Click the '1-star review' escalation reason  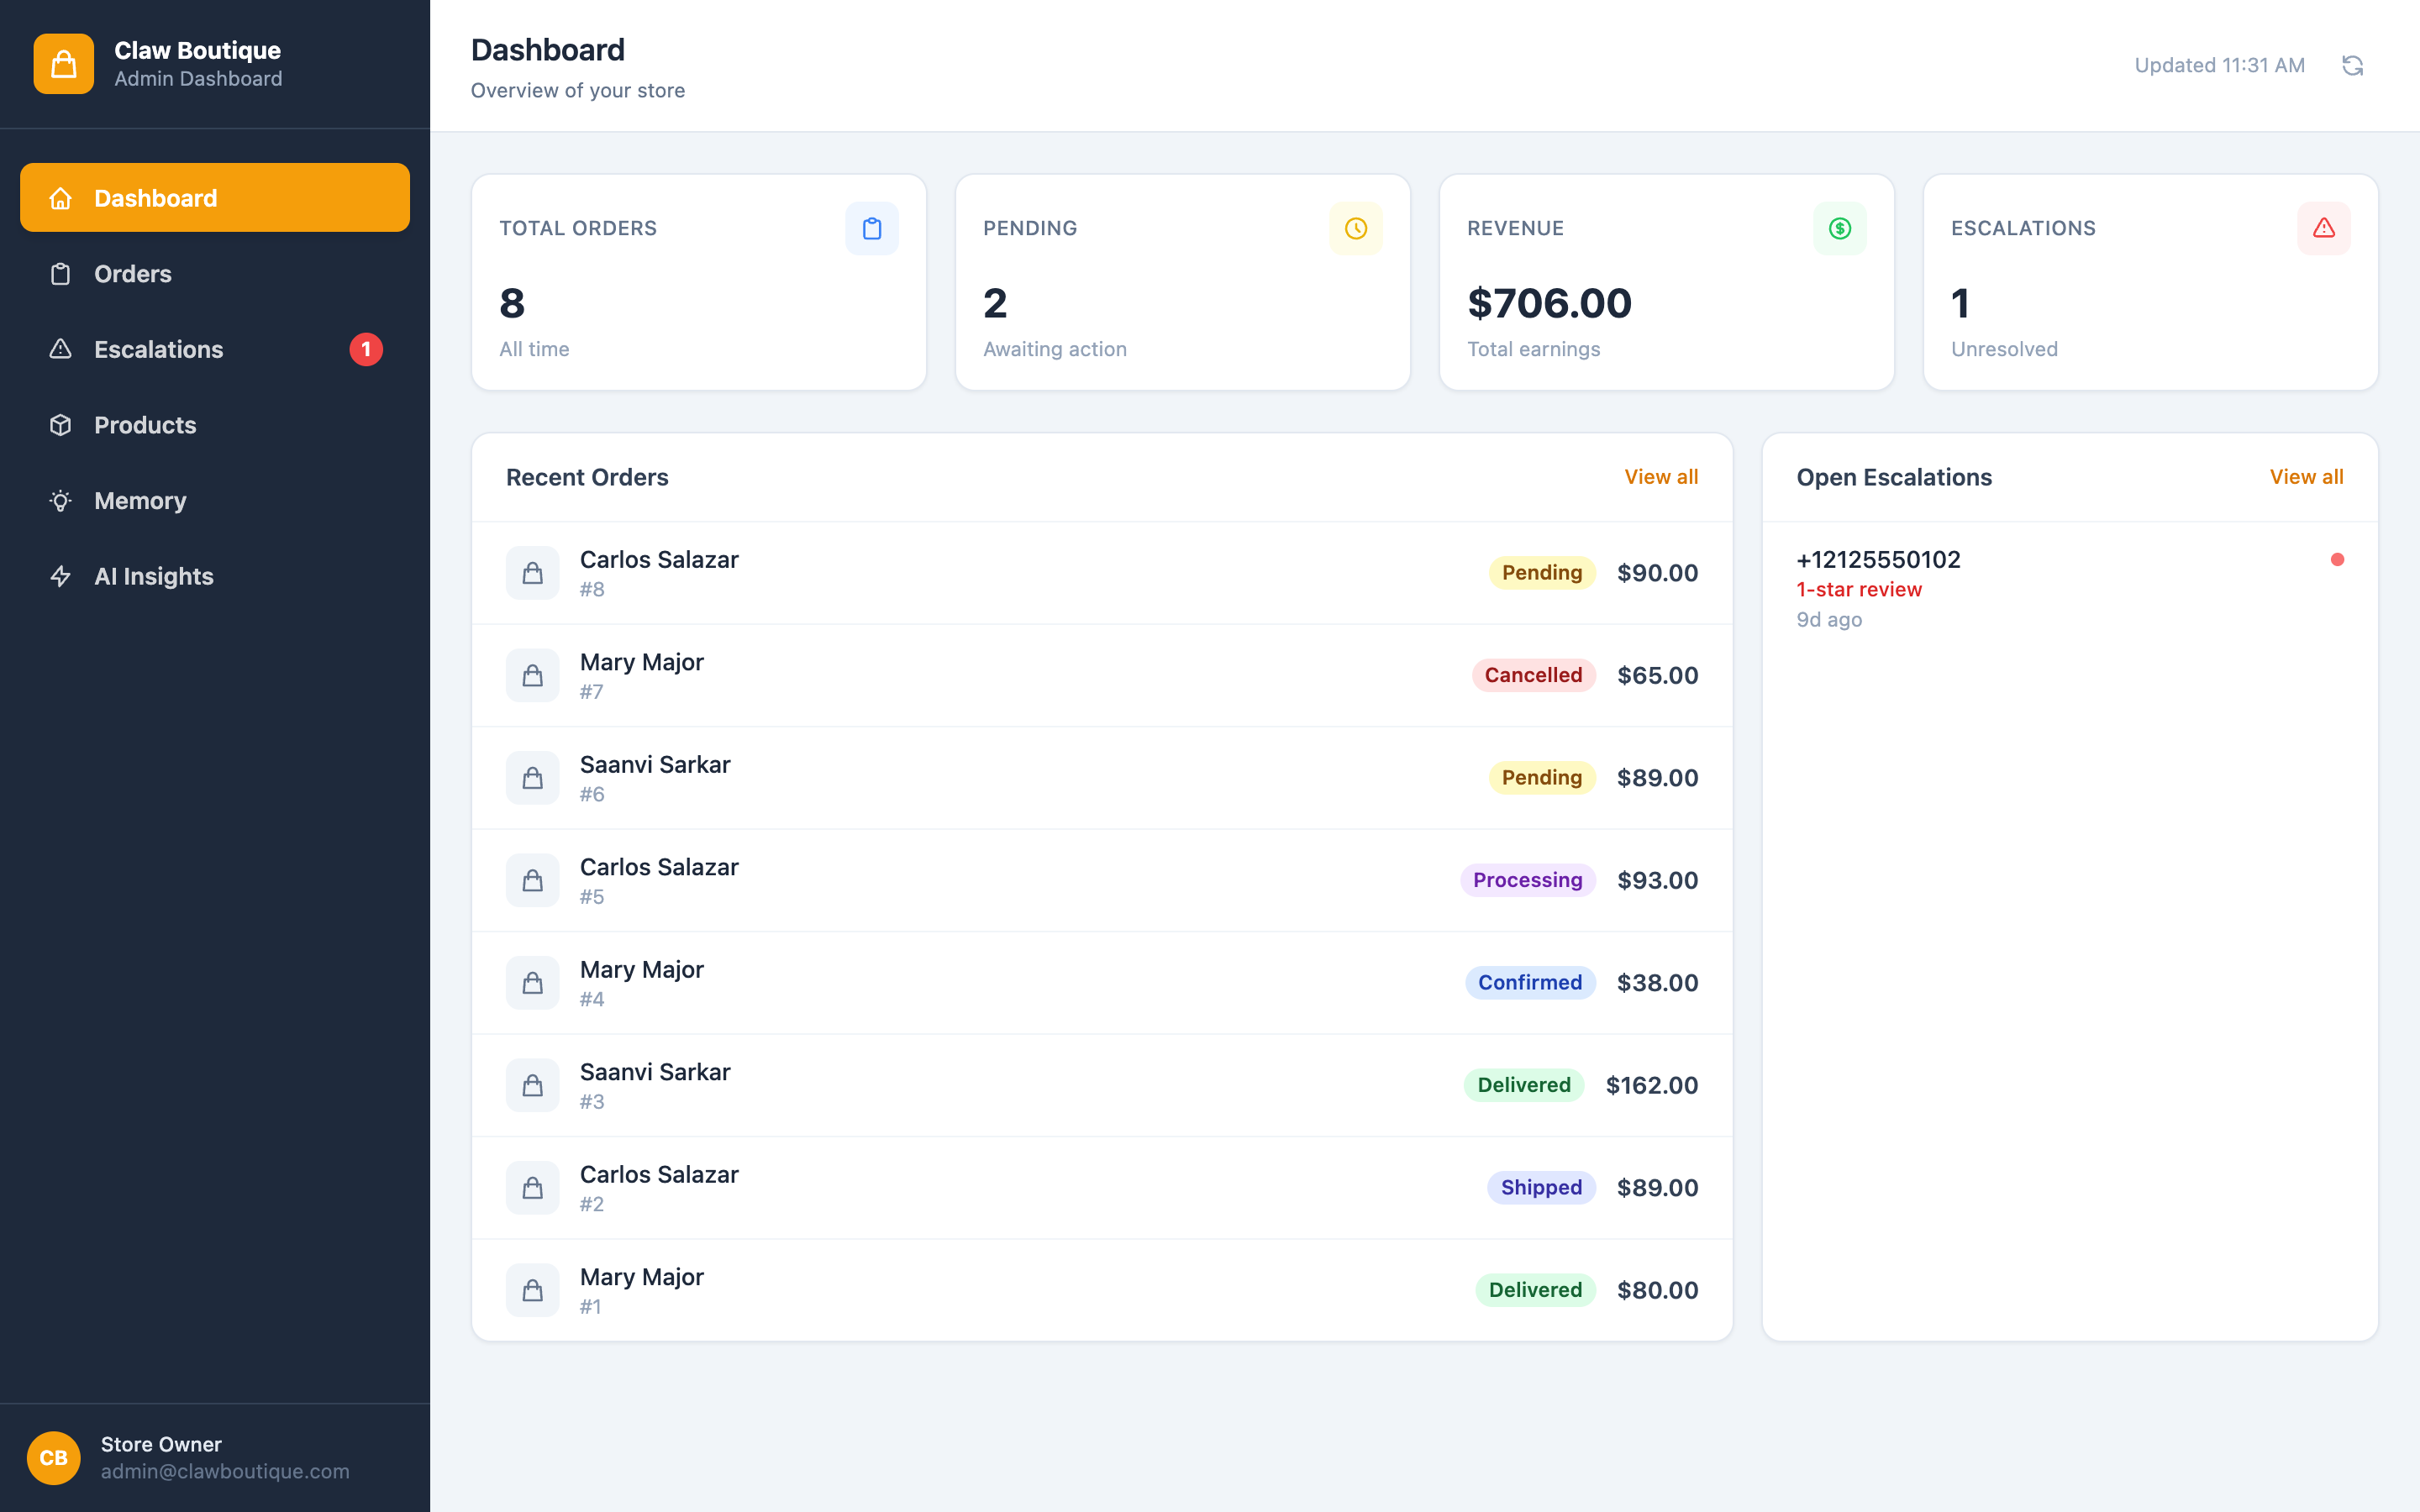coord(1859,589)
